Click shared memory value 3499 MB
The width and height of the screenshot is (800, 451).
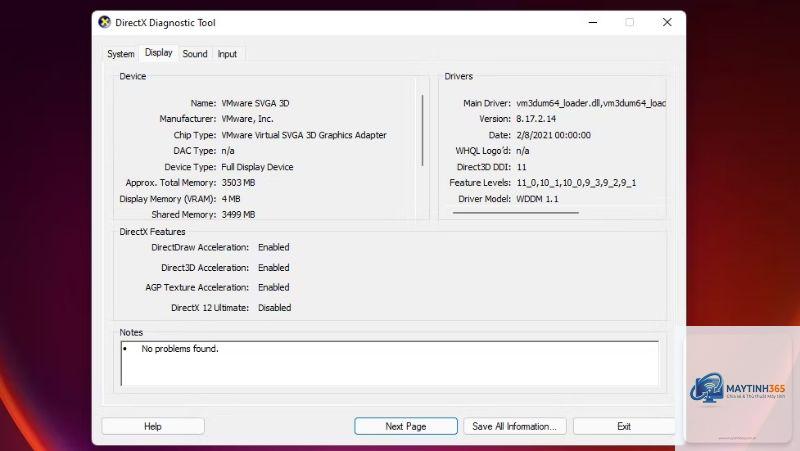(238, 215)
